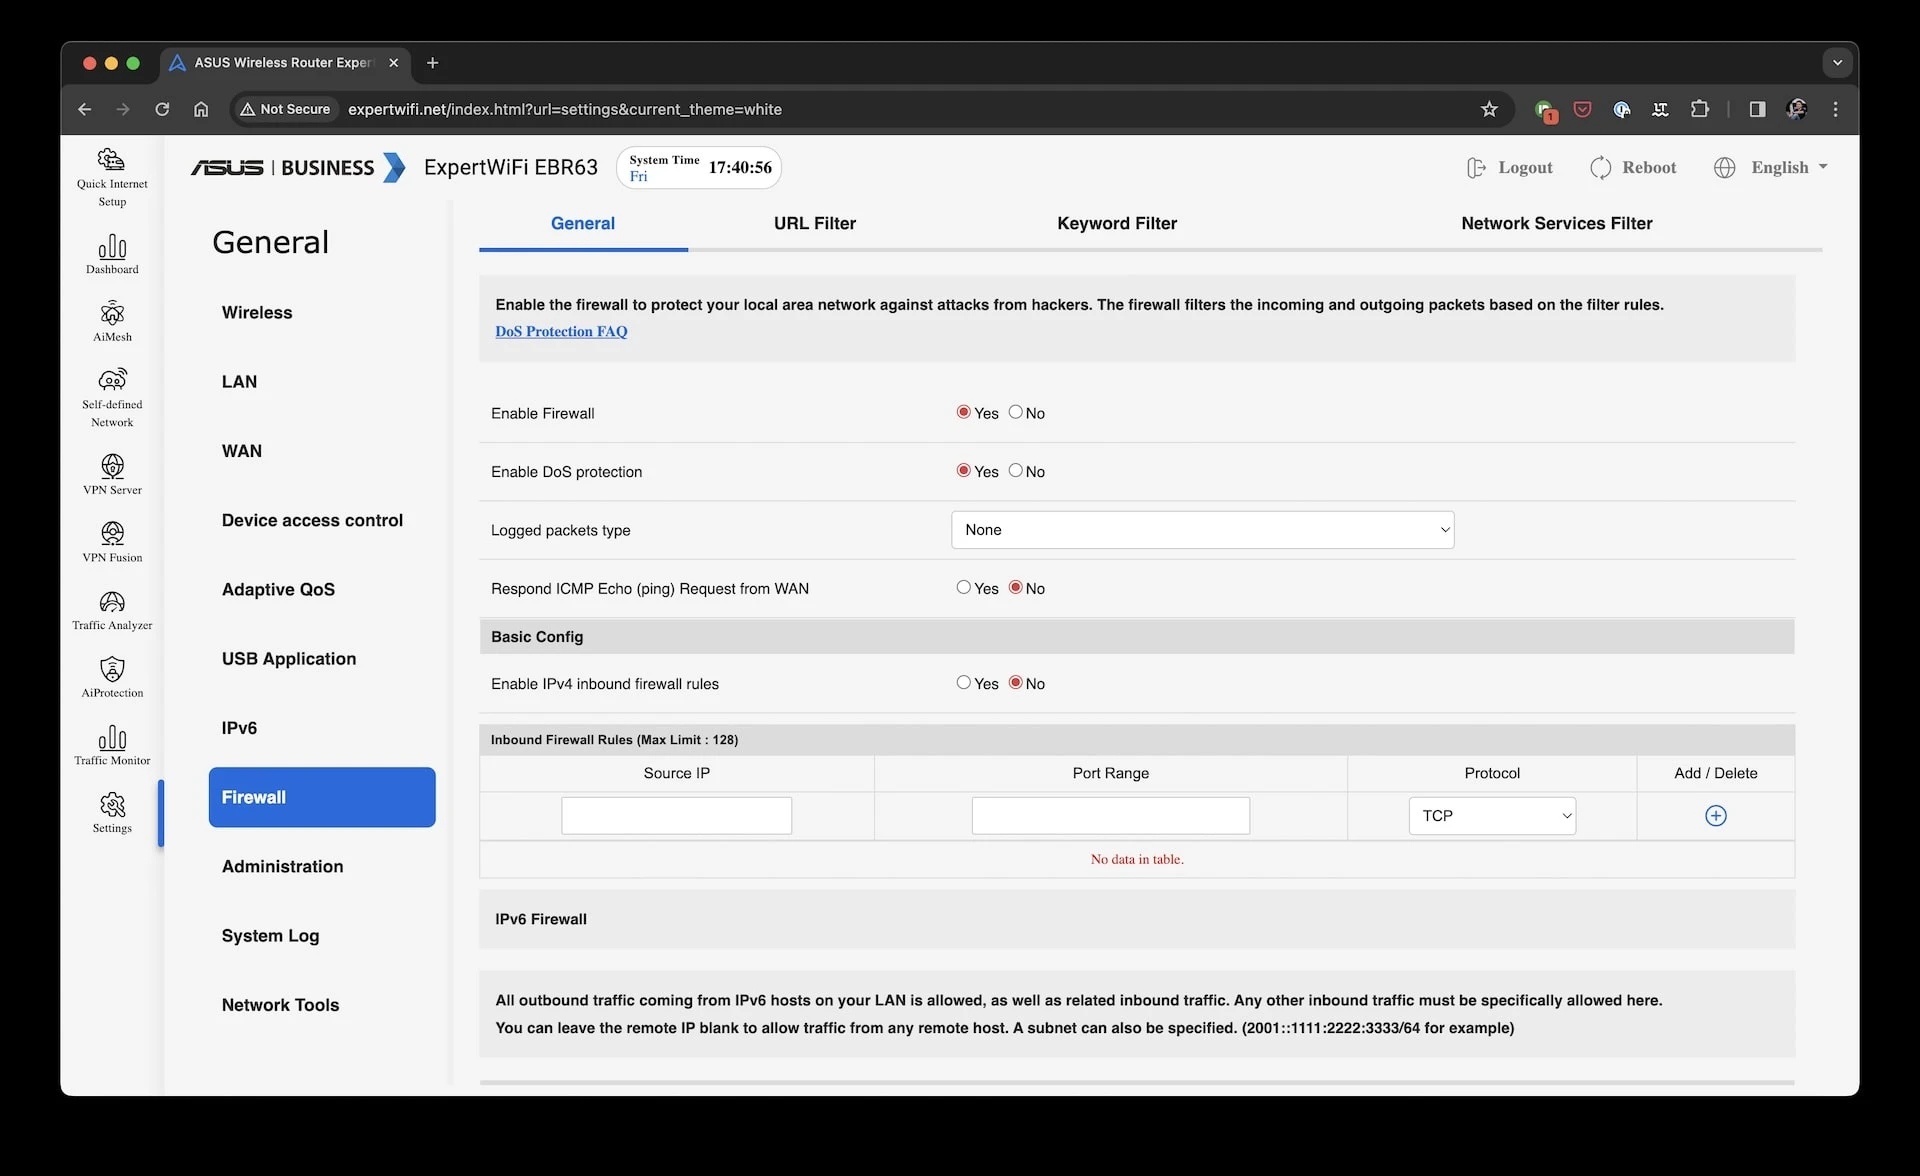Set Respond ICMP Echo to No
Viewport: 1920px width, 1176px height.
[x=1015, y=587]
